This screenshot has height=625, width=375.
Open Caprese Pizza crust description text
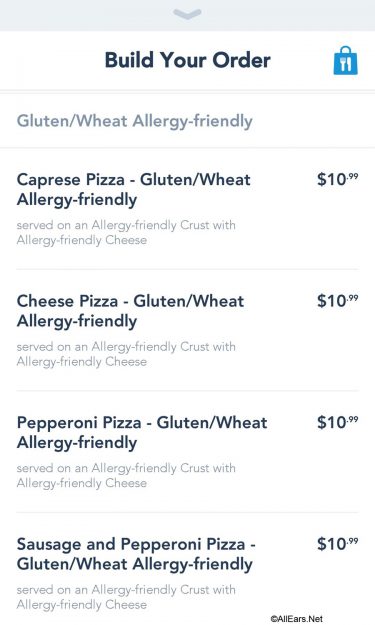pyautogui.click(x=126, y=232)
